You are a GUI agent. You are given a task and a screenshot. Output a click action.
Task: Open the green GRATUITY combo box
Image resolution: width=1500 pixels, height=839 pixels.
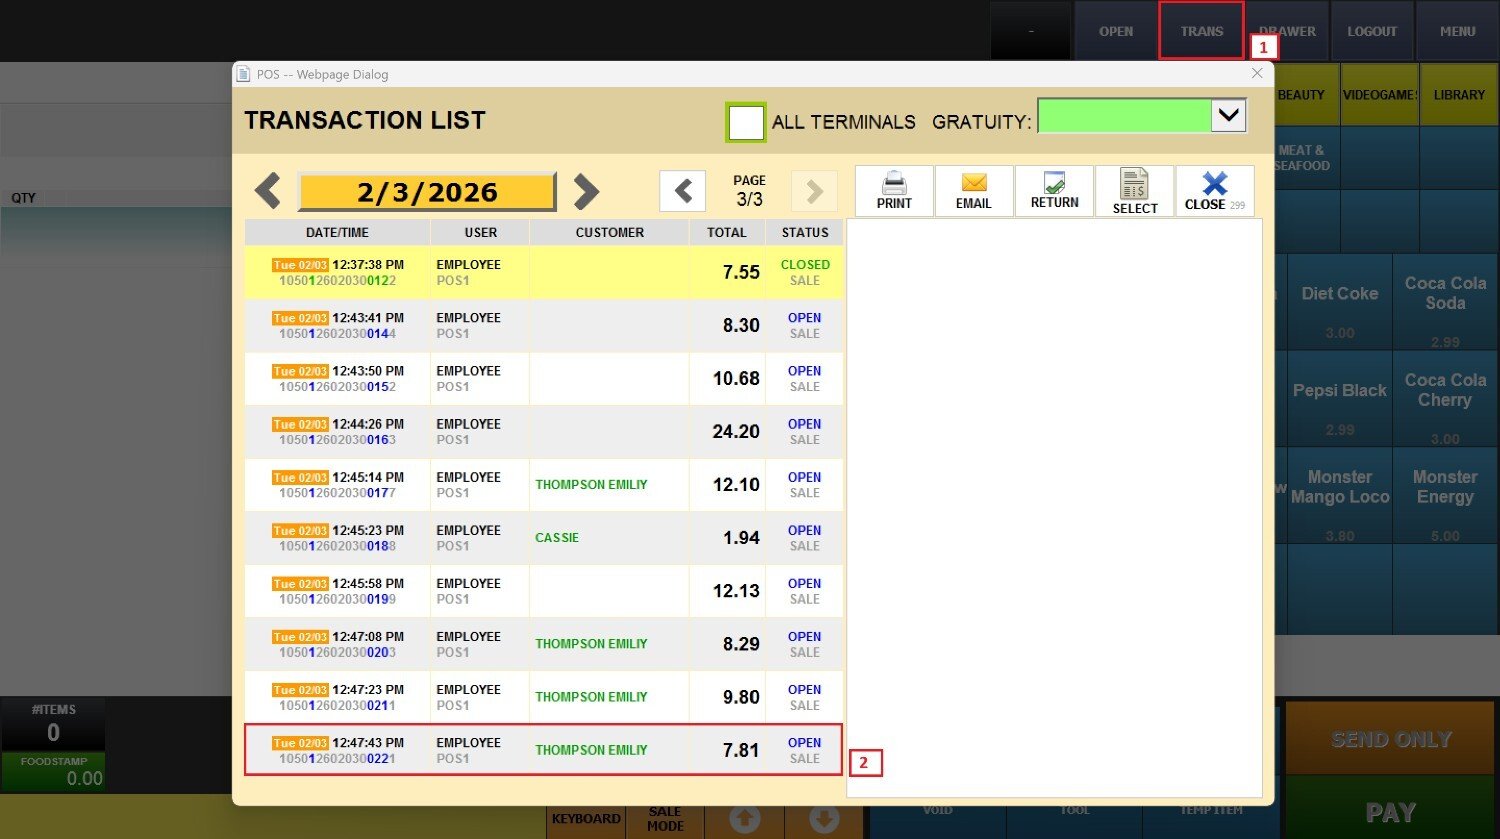(x=1124, y=116)
